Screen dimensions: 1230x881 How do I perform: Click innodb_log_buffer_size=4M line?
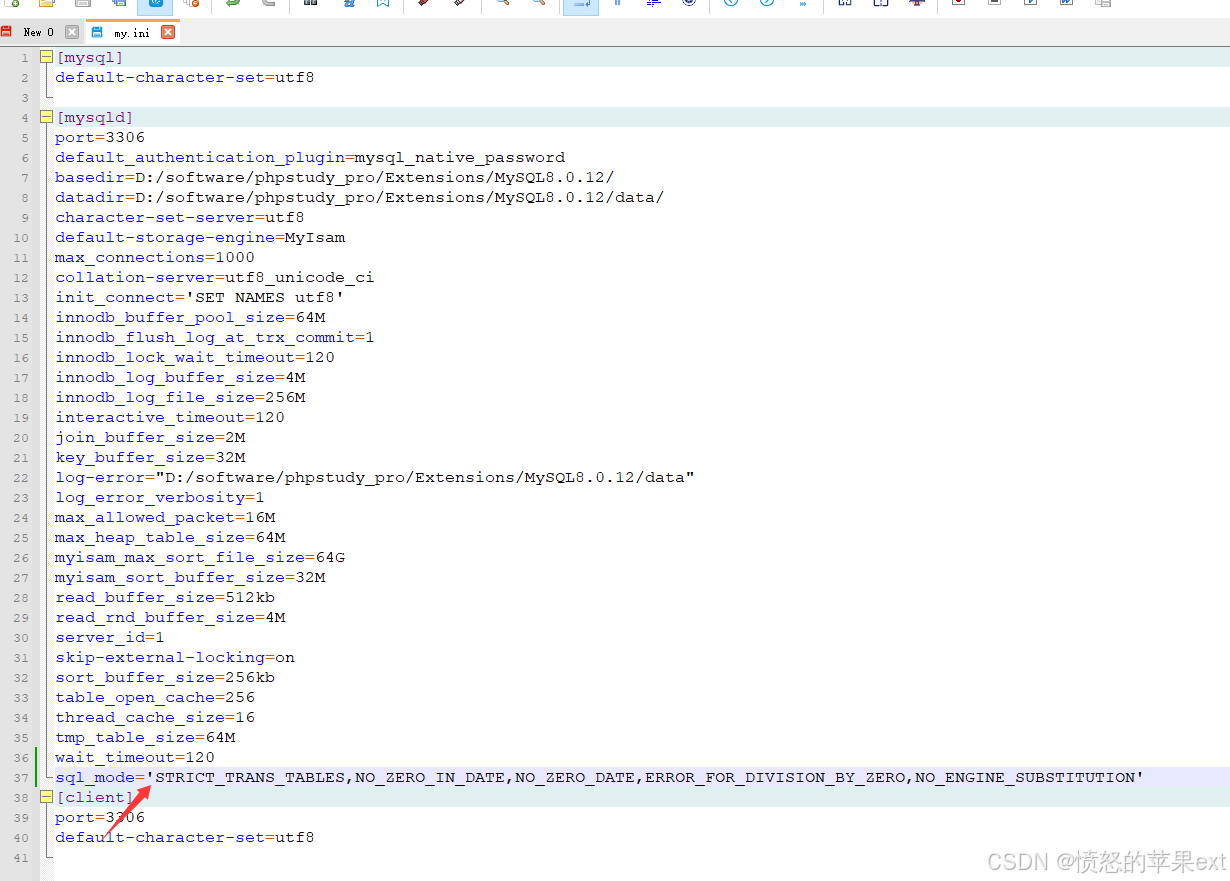pyautogui.click(x=180, y=377)
